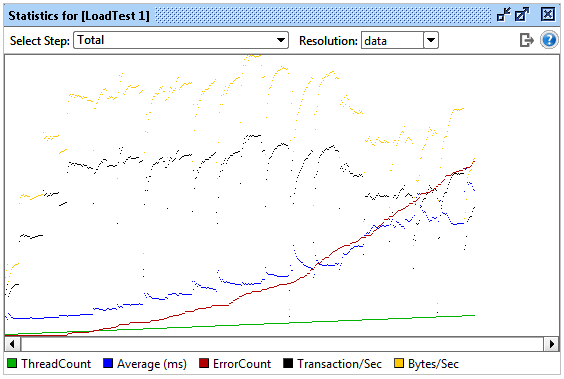Click the data resolution text field
The height and width of the screenshot is (379, 564).
[392, 40]
